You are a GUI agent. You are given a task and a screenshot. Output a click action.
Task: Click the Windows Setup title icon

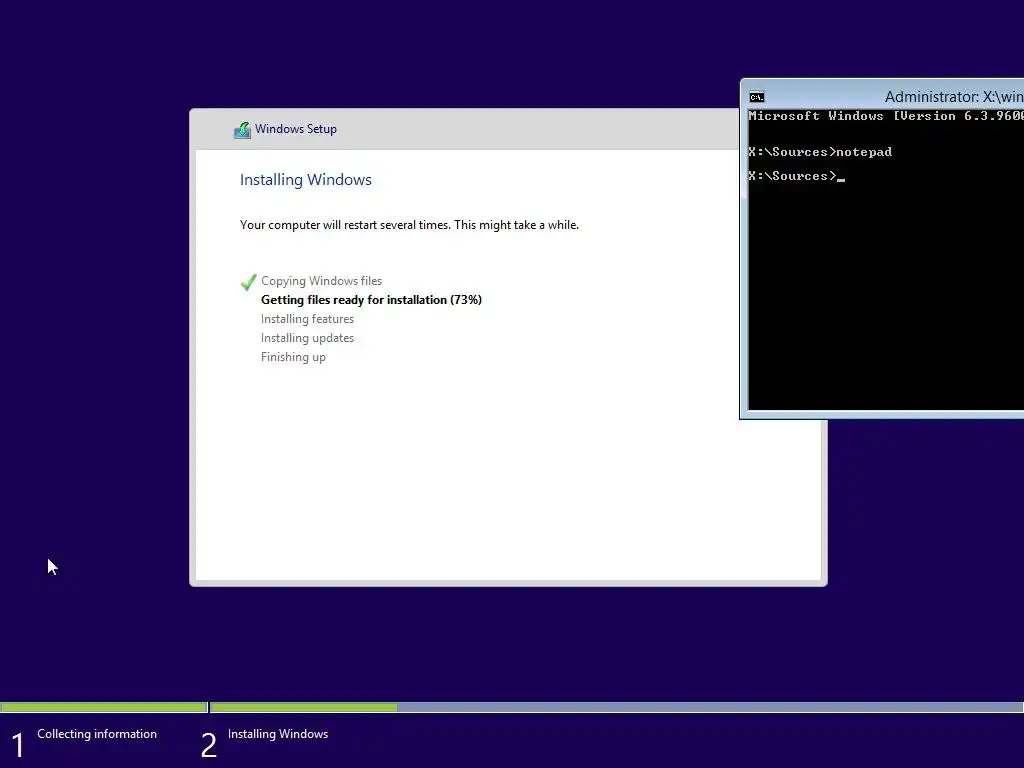(x=242, y=130)
